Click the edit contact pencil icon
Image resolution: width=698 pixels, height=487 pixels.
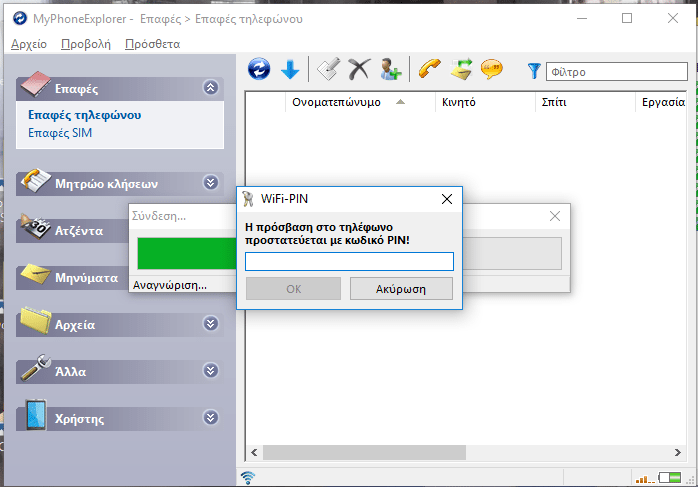pos(328,69)
